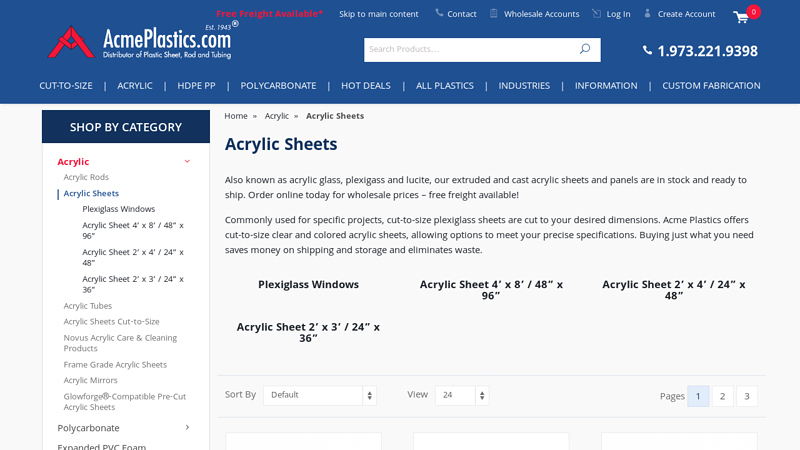Click the Create Account link
Screen dimensions: 800x450
tap(686, 14)
